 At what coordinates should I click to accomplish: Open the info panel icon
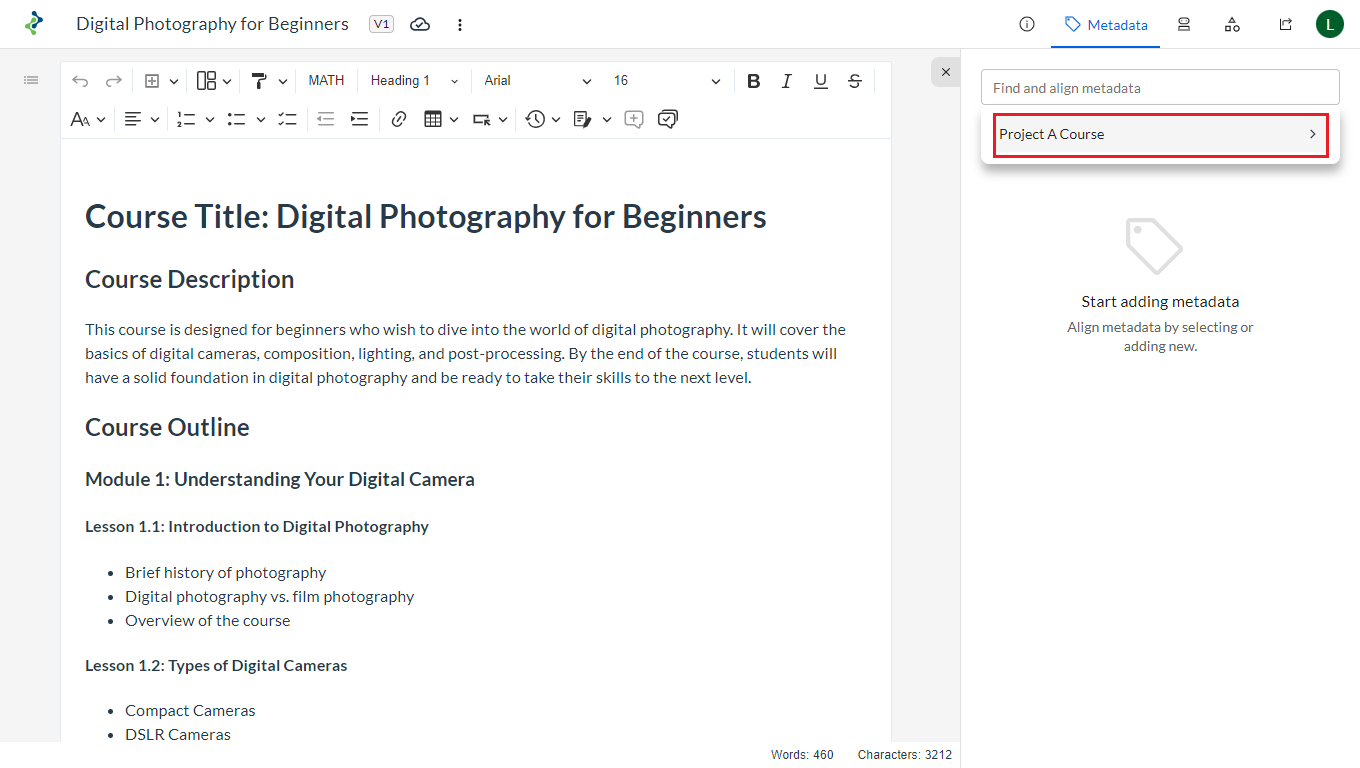pos(1026,24)
